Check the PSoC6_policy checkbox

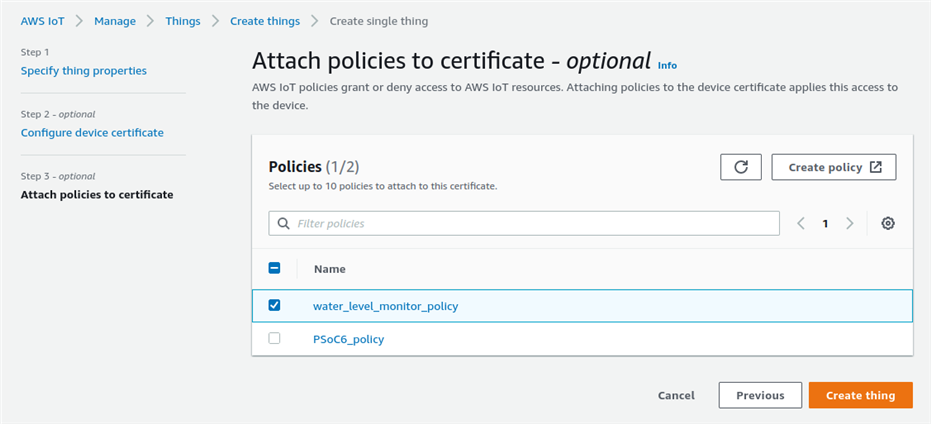pos(275,339)
